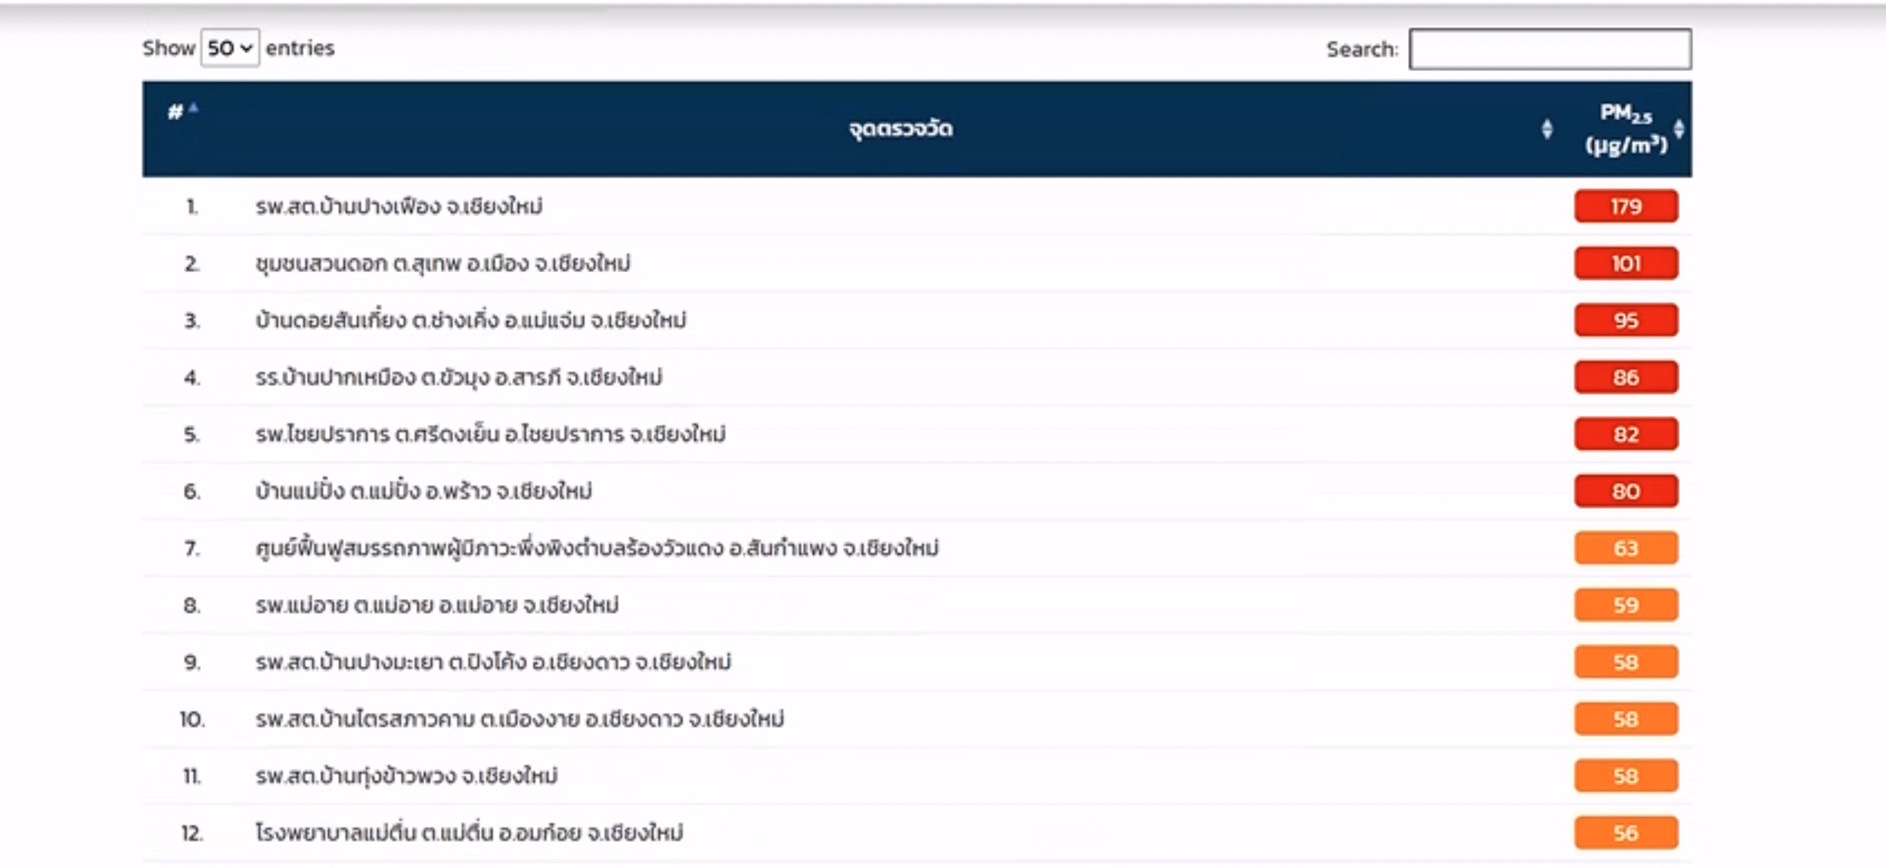
Task: Click the red 86 value badge
Action: (1625, 377)
